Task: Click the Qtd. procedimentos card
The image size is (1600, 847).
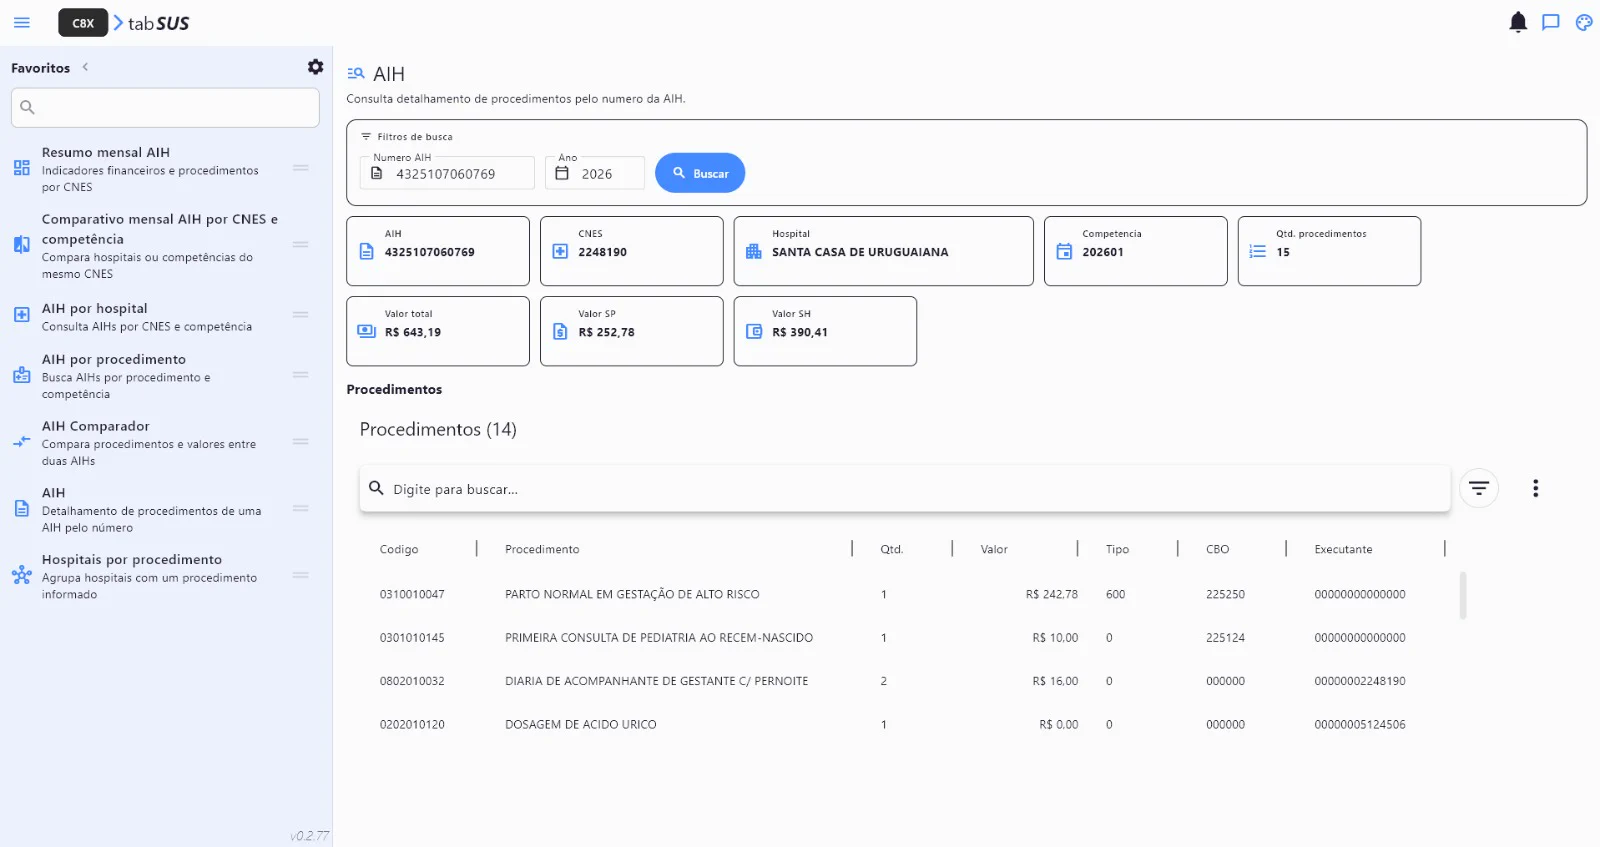Action: 1329,251
